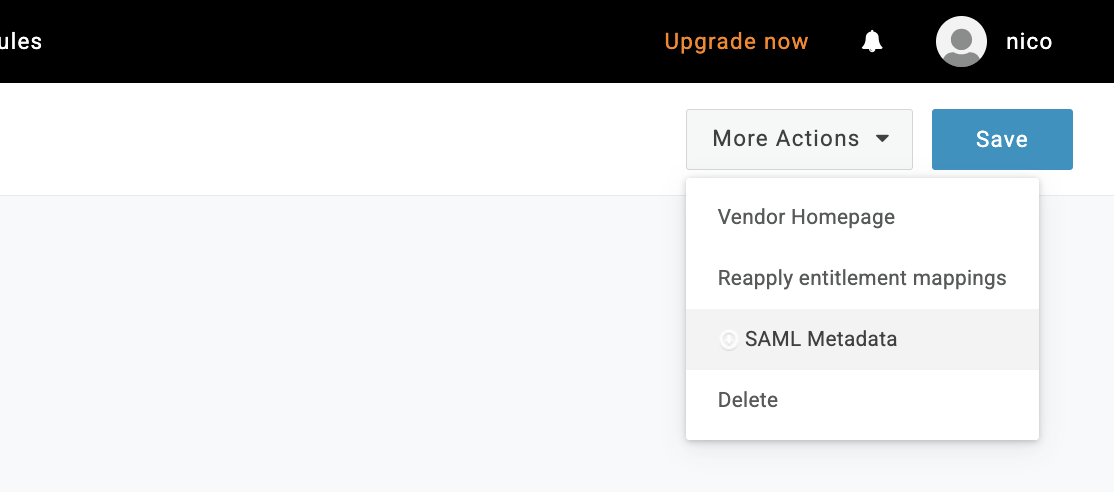Open the partially visible 'ules' navigation tab
The width and height of the screenshot is (1114, 492).
point(20,41)
